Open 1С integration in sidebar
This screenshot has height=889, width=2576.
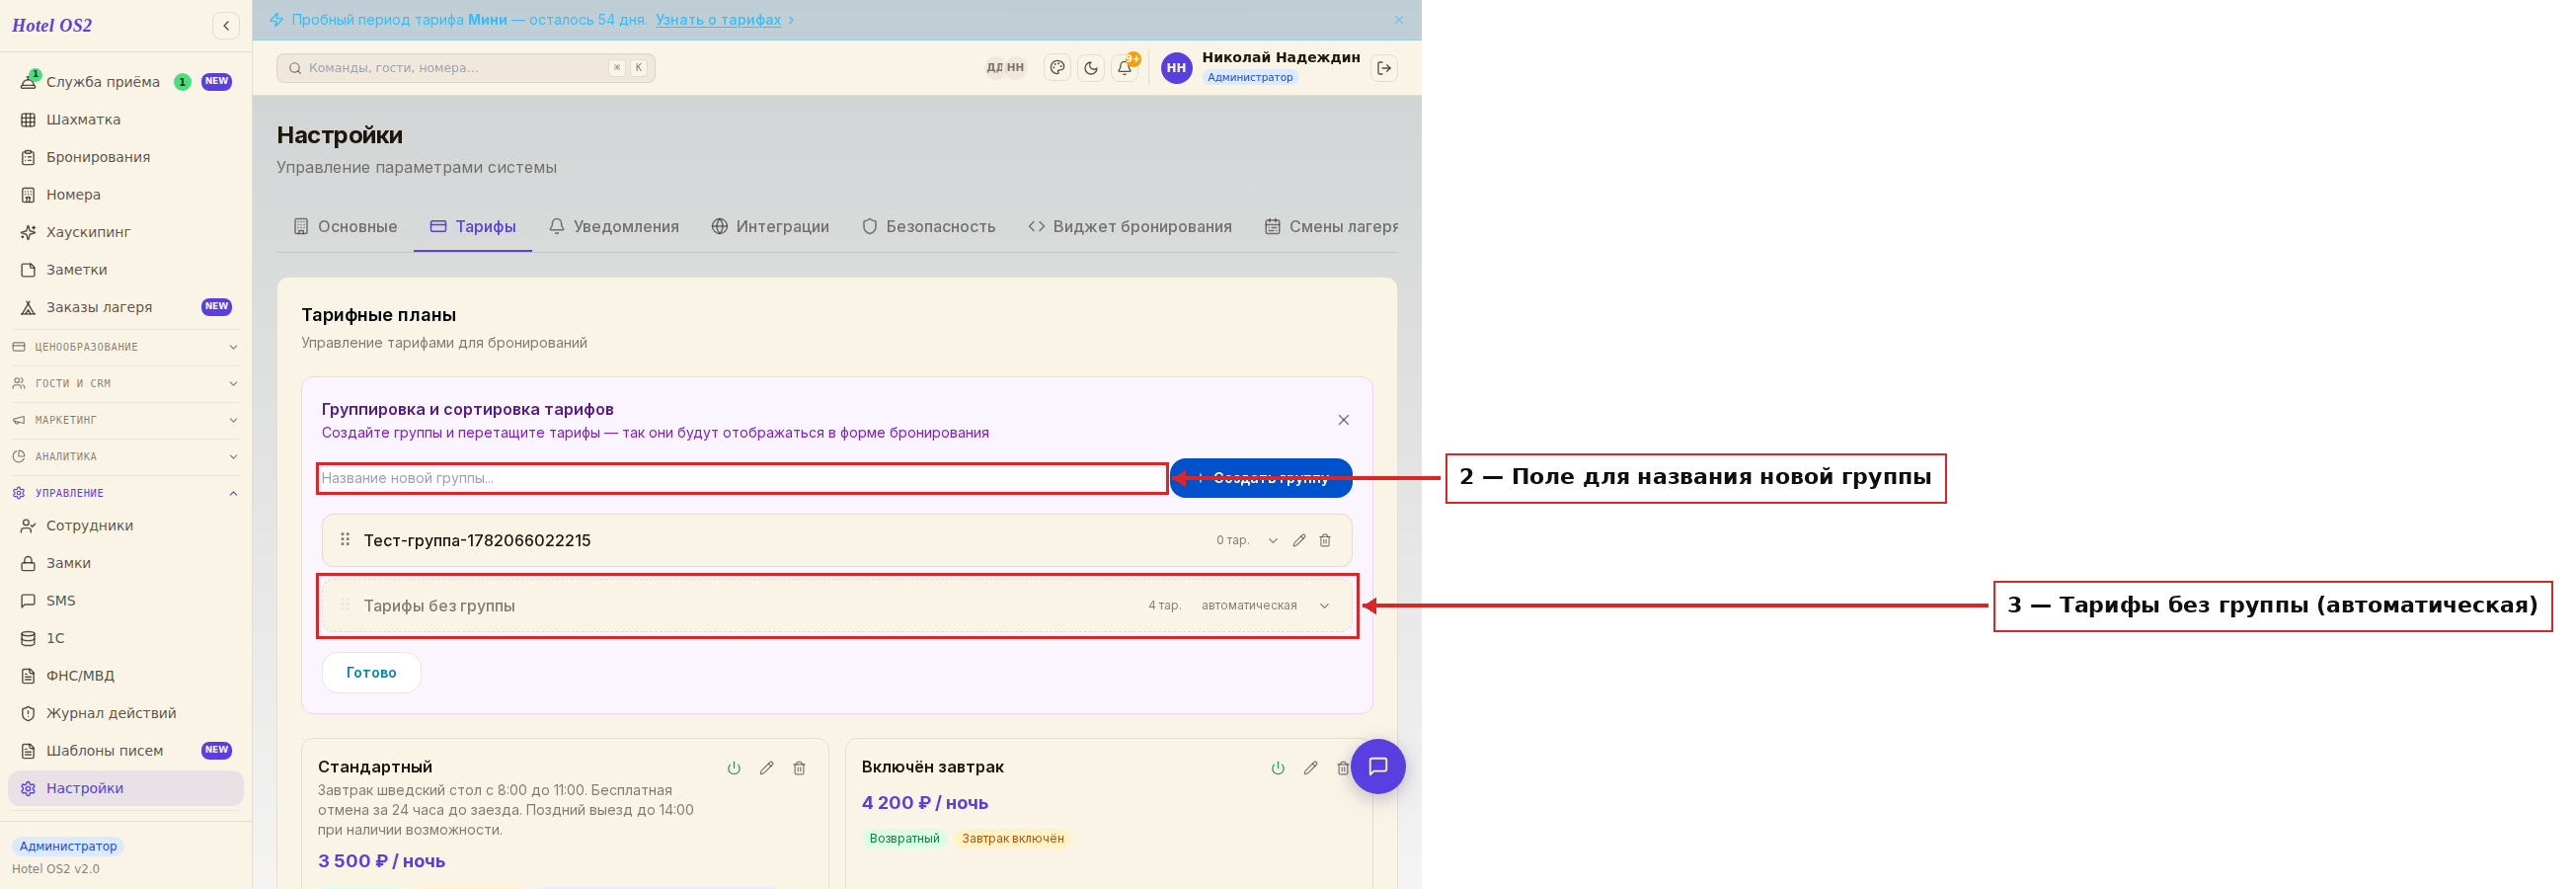[x=125, y=638]
